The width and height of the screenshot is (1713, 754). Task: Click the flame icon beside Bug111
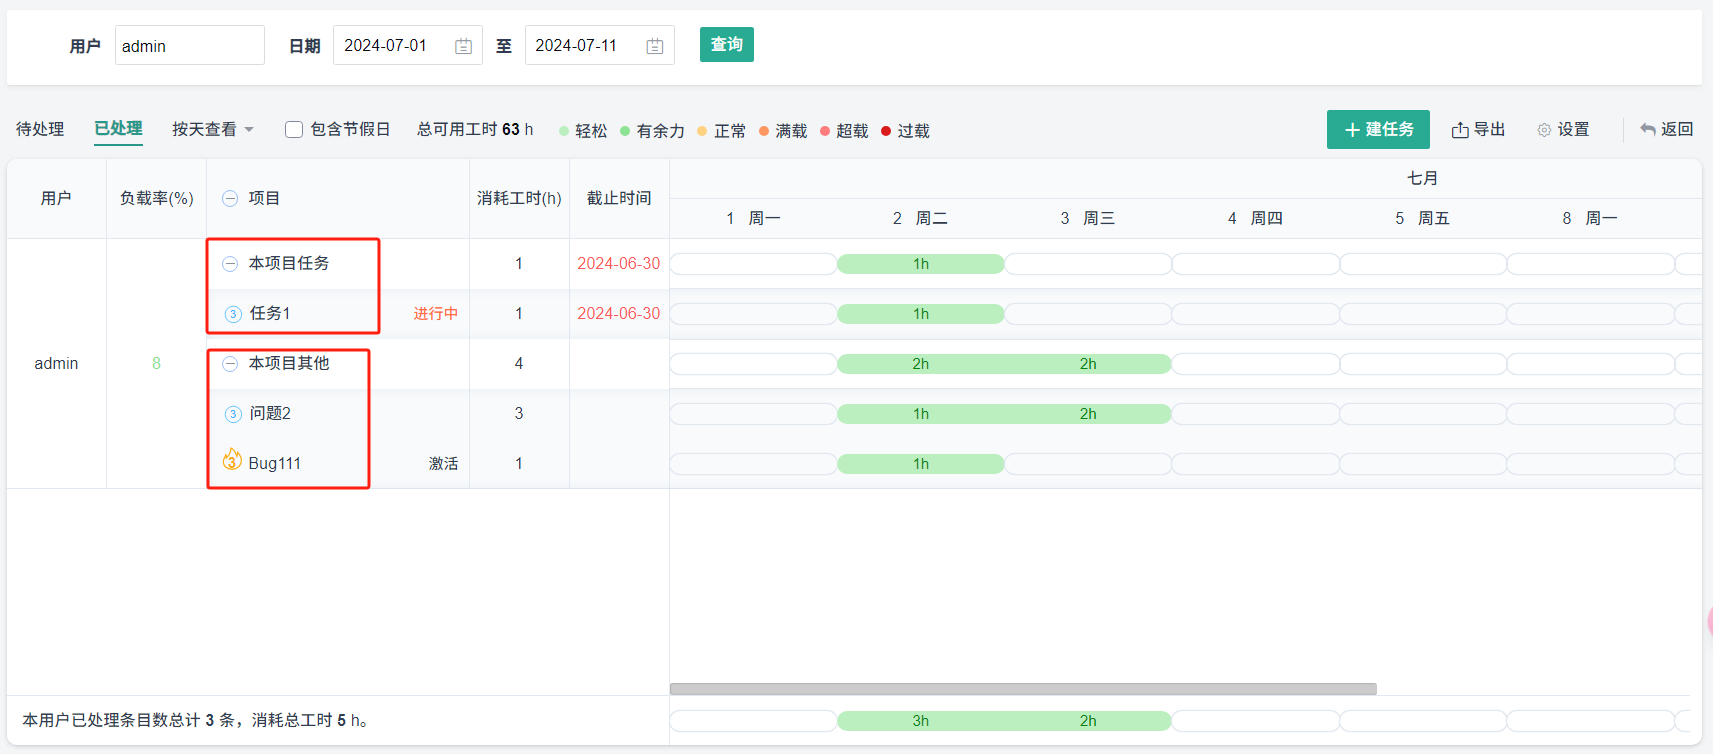point(232,460)
